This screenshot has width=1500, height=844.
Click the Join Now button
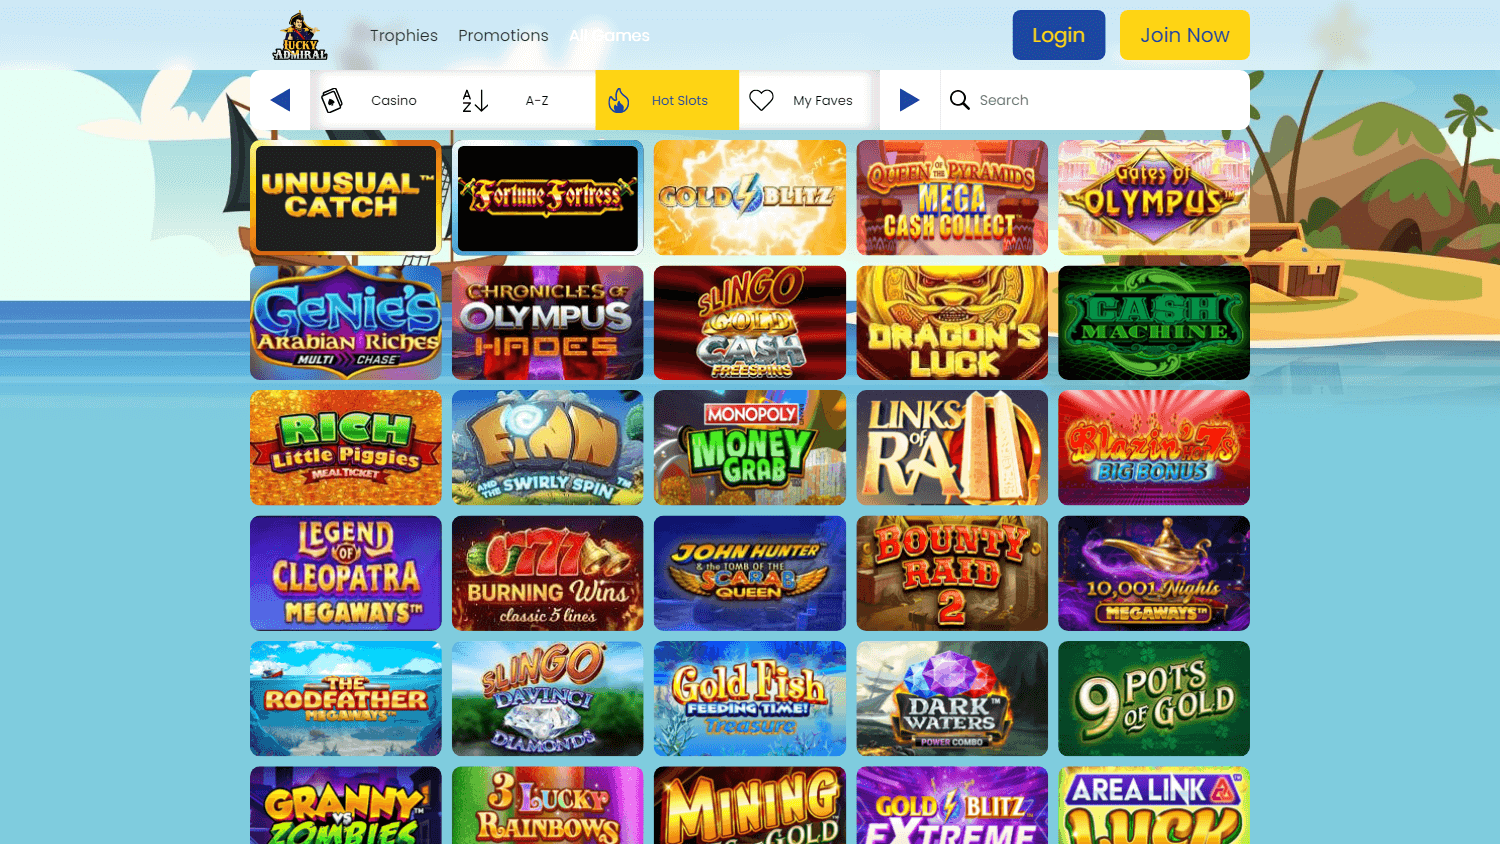1185,35
